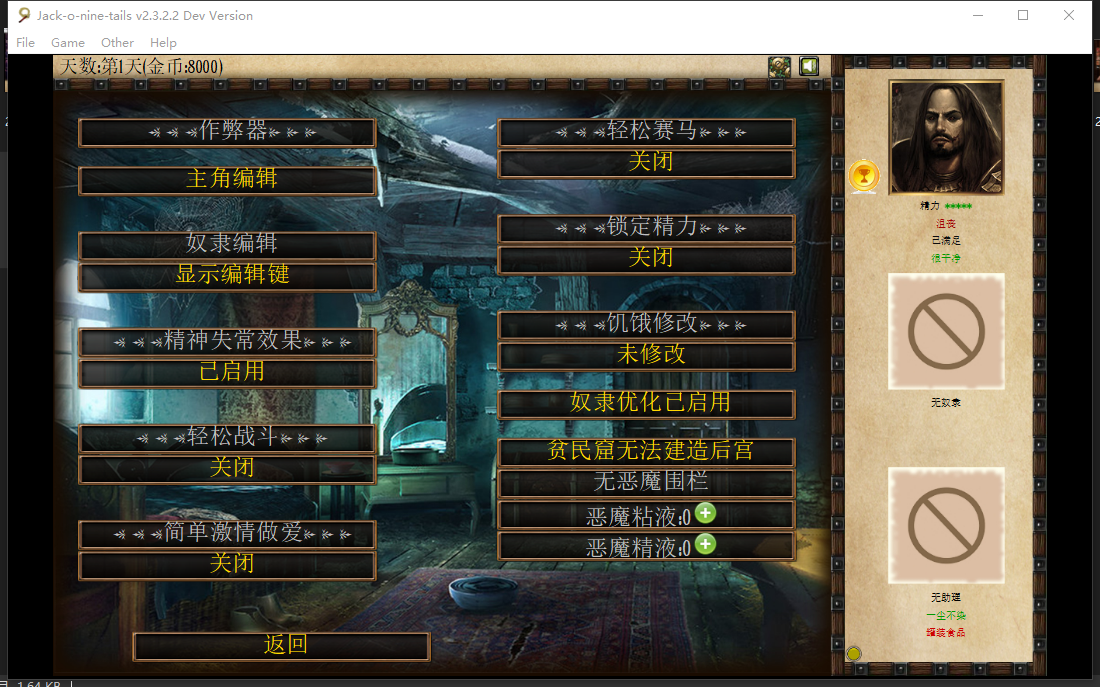Toggle 关闭 under 轻松赛马
1100x687 pixels.
(646, 163)
